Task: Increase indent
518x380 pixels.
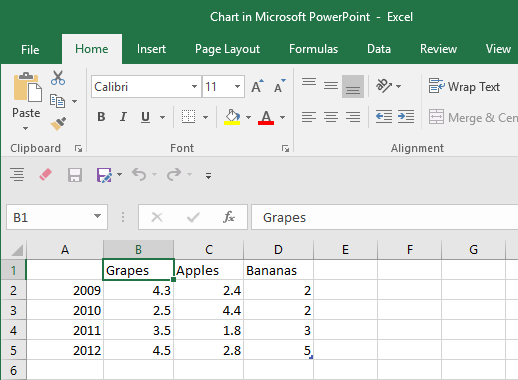Action: point(406,117)
